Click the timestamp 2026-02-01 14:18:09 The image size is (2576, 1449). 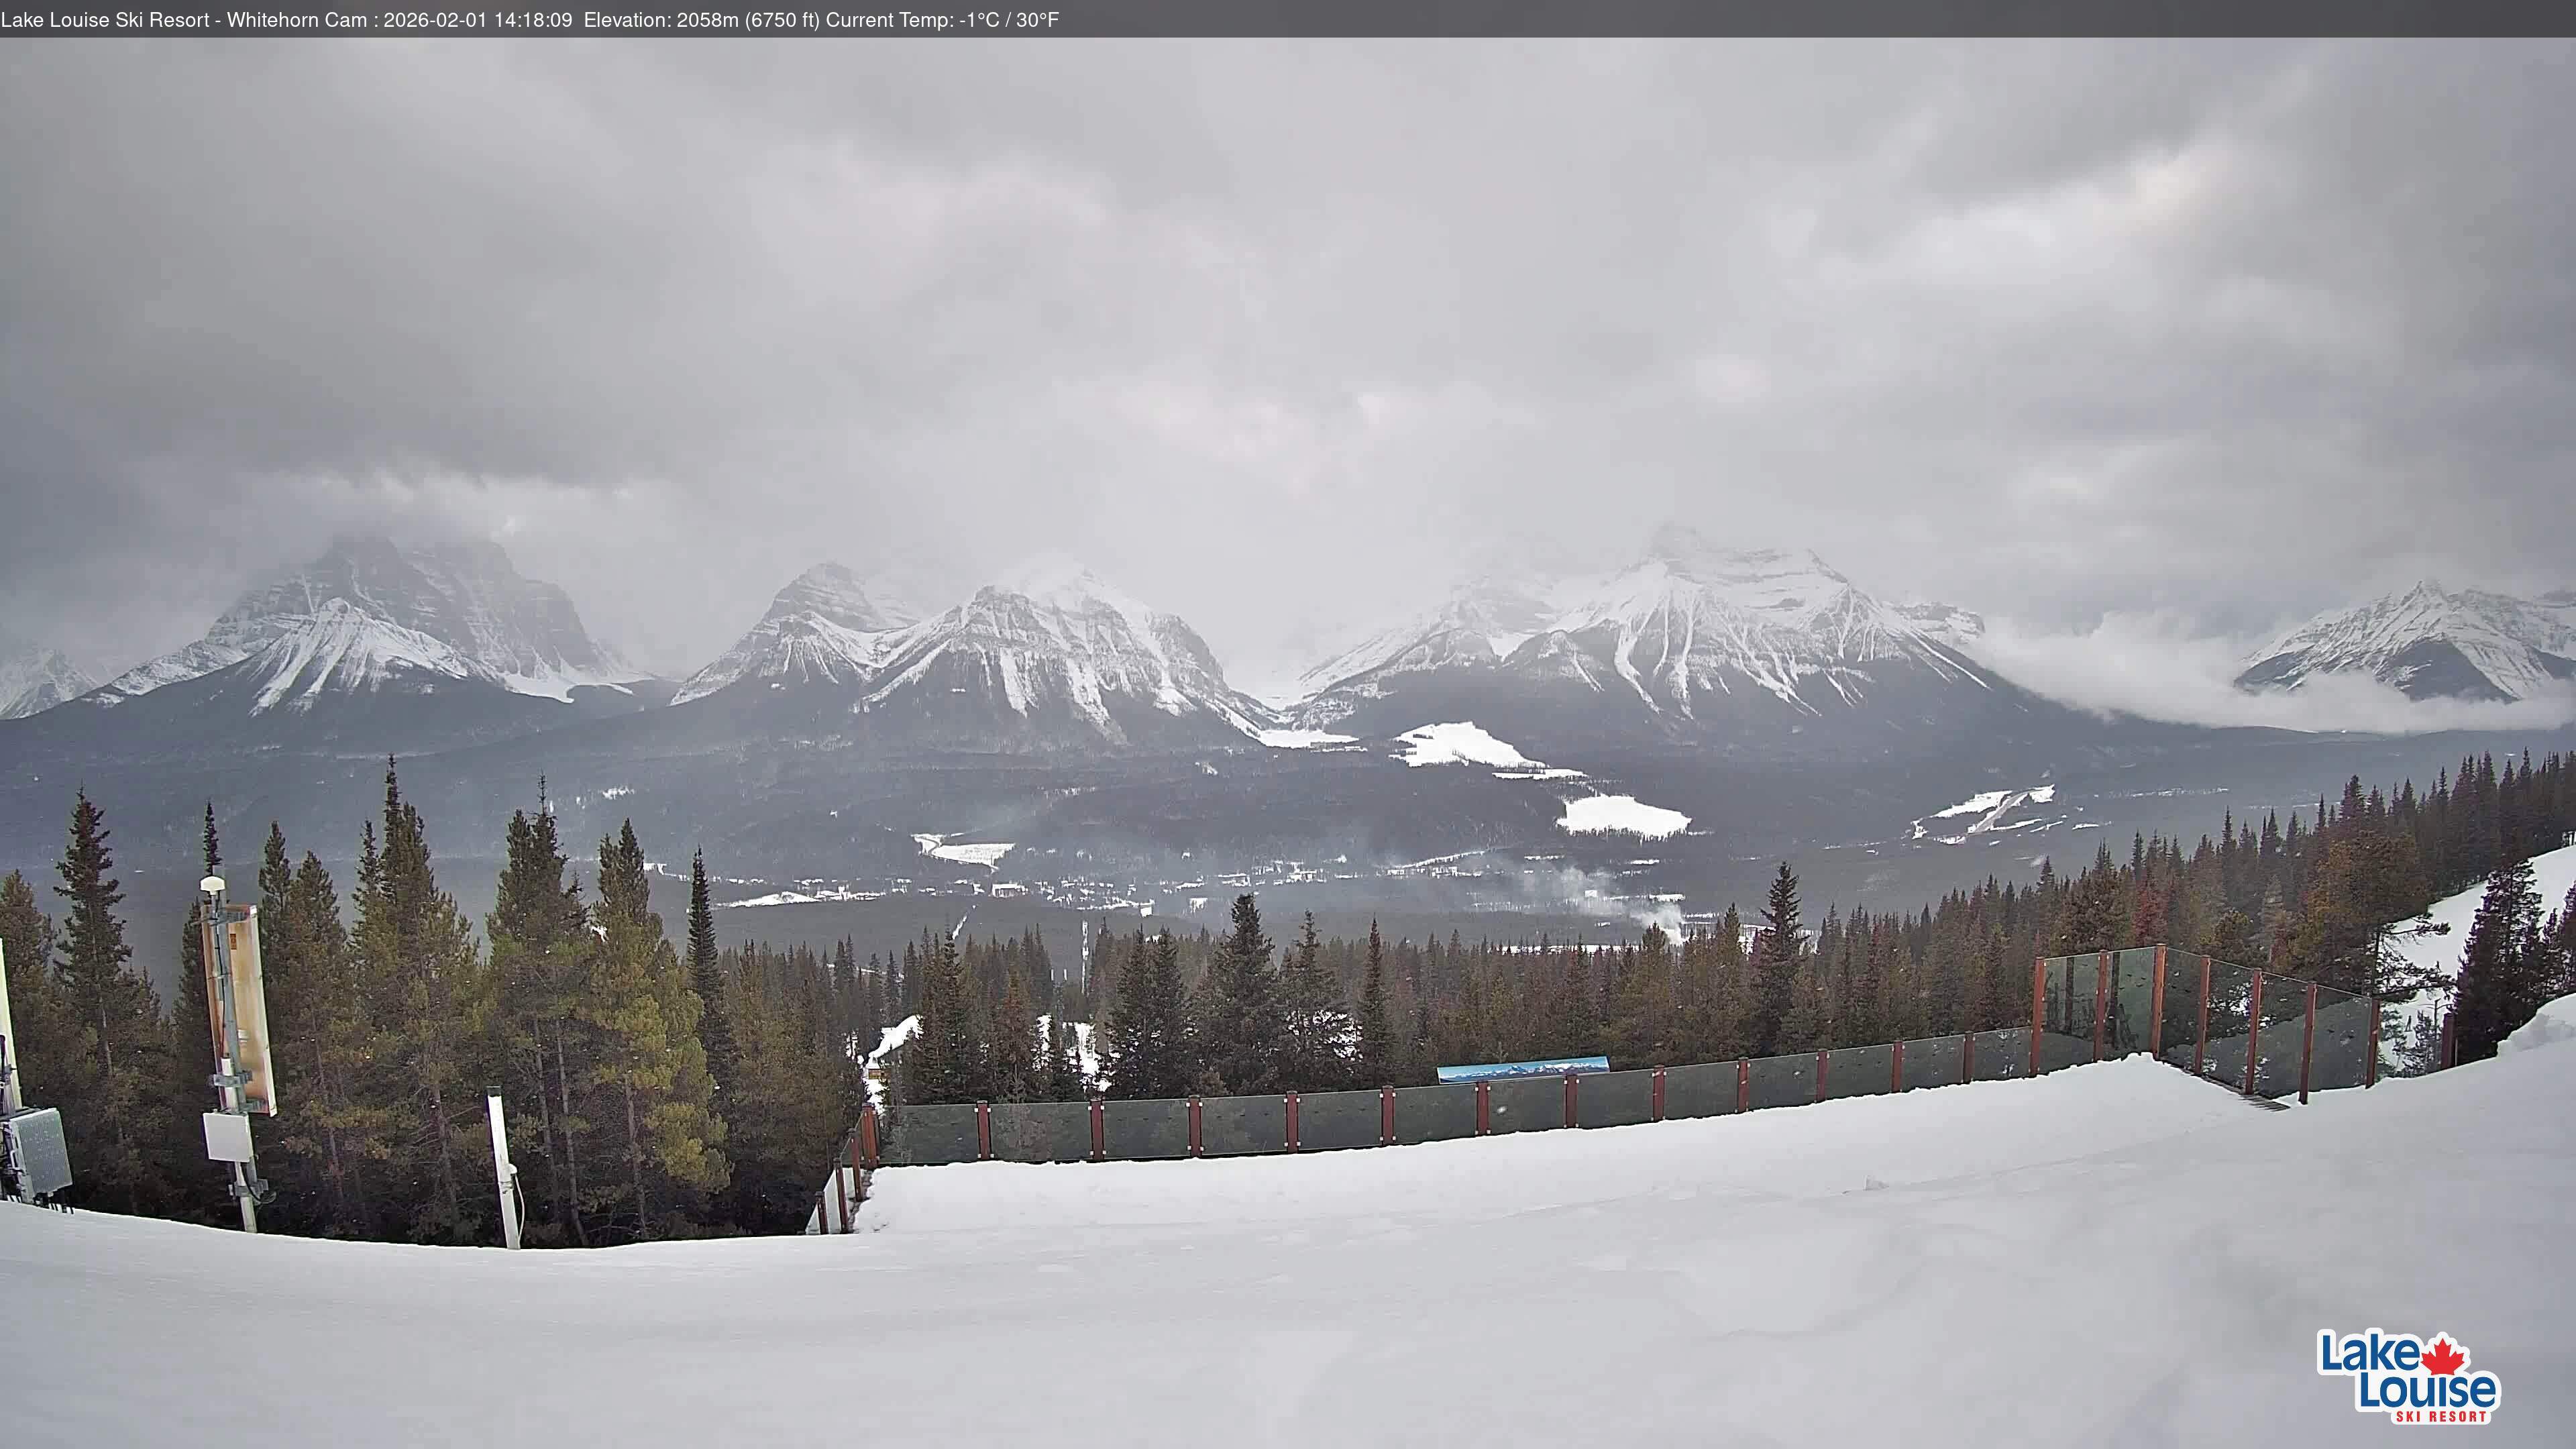(x=478, y=20)
